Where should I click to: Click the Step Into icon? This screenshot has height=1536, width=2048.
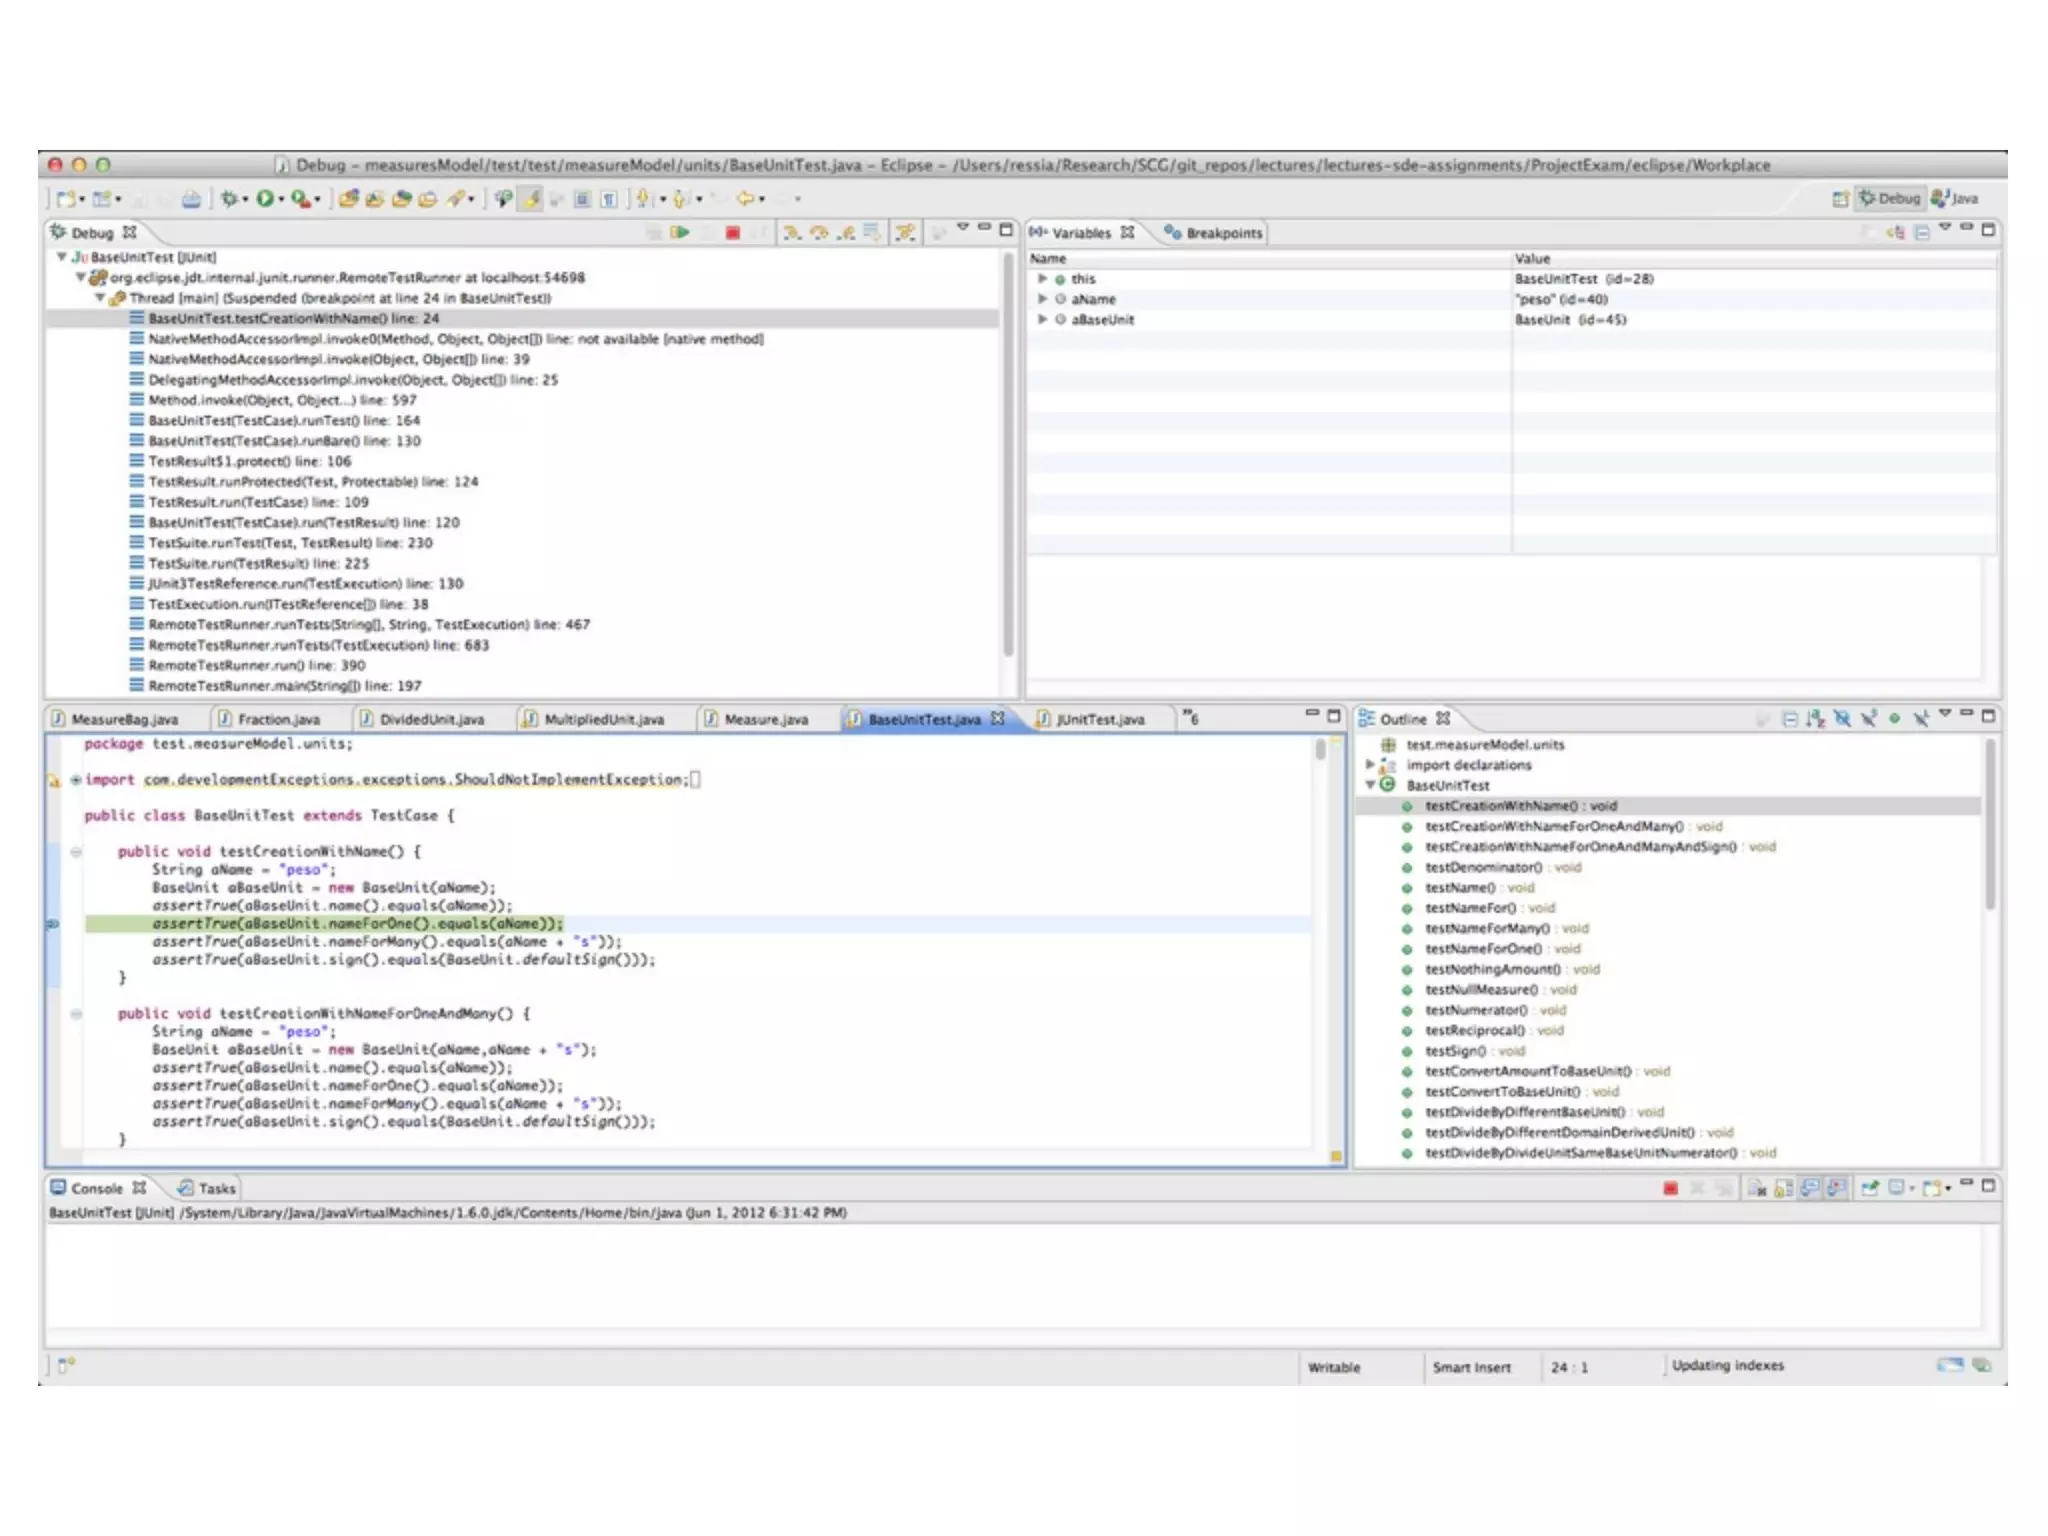point(791,233)
